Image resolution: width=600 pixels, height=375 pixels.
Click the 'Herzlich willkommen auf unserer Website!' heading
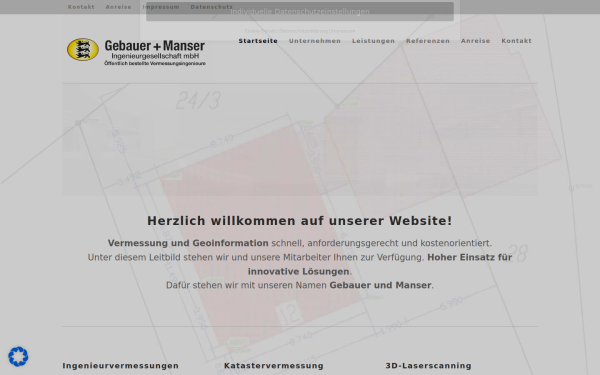[300, 221]
